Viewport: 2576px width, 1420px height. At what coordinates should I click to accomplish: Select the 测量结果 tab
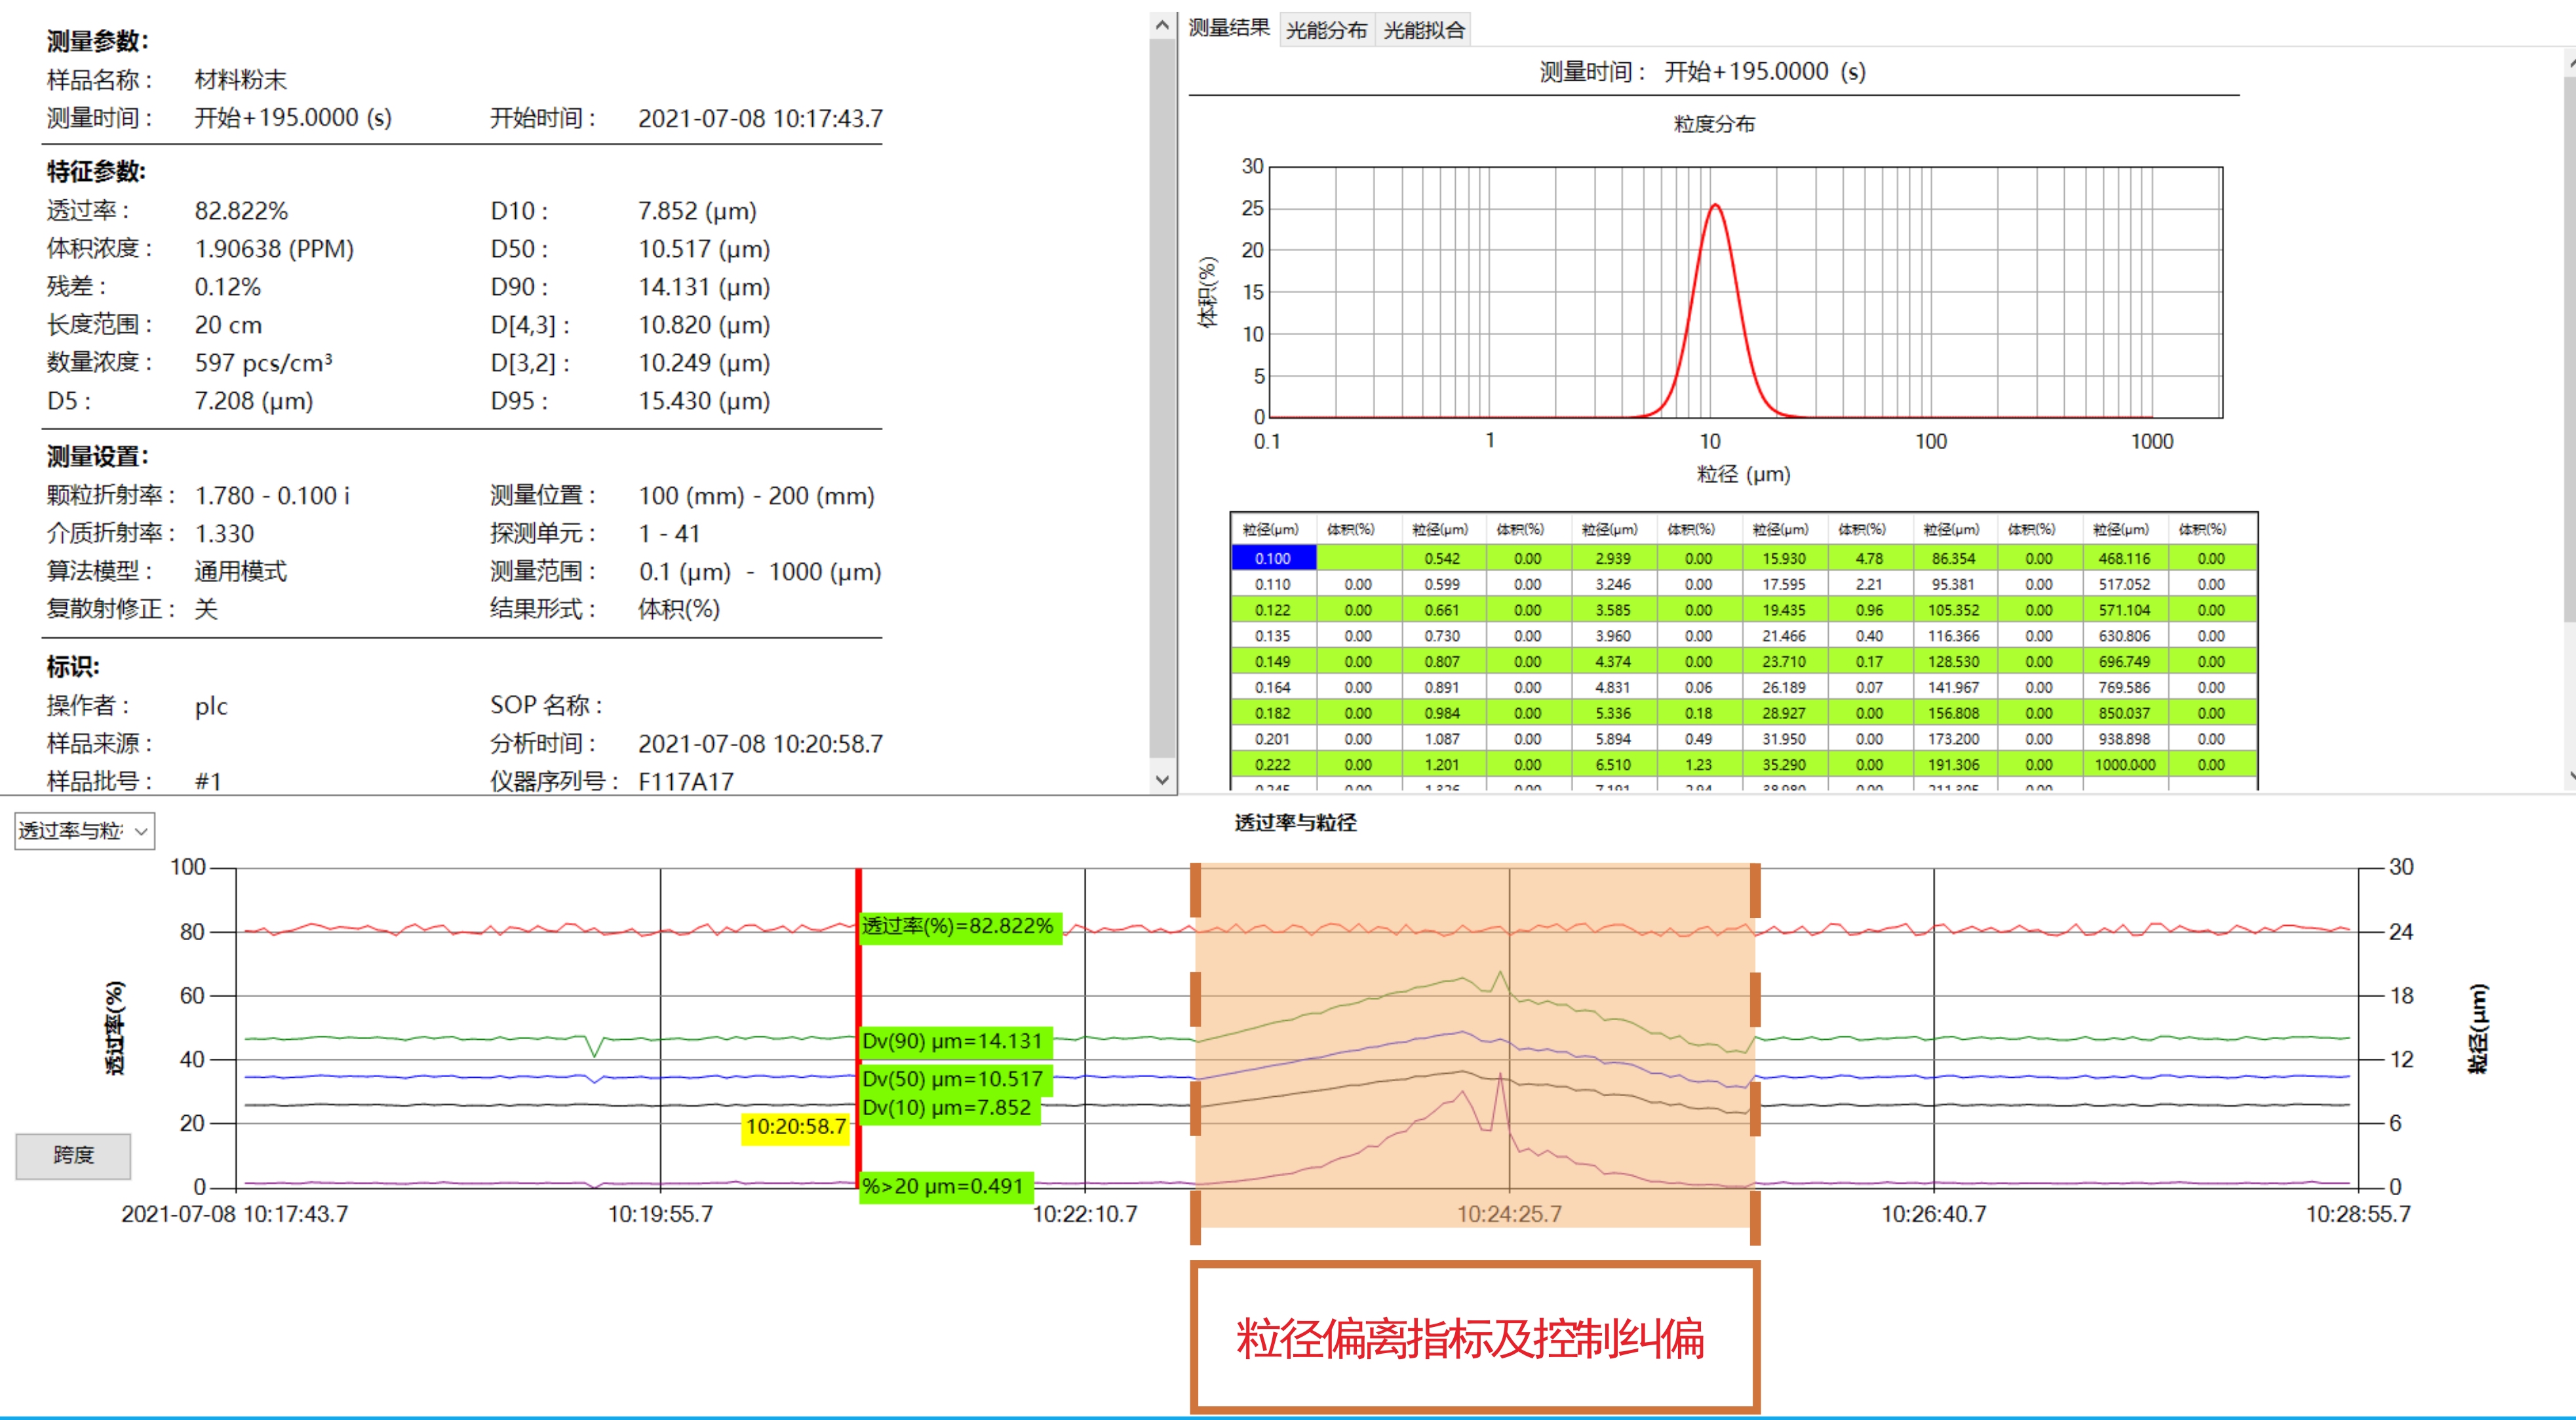click(x=1228, y=28)
